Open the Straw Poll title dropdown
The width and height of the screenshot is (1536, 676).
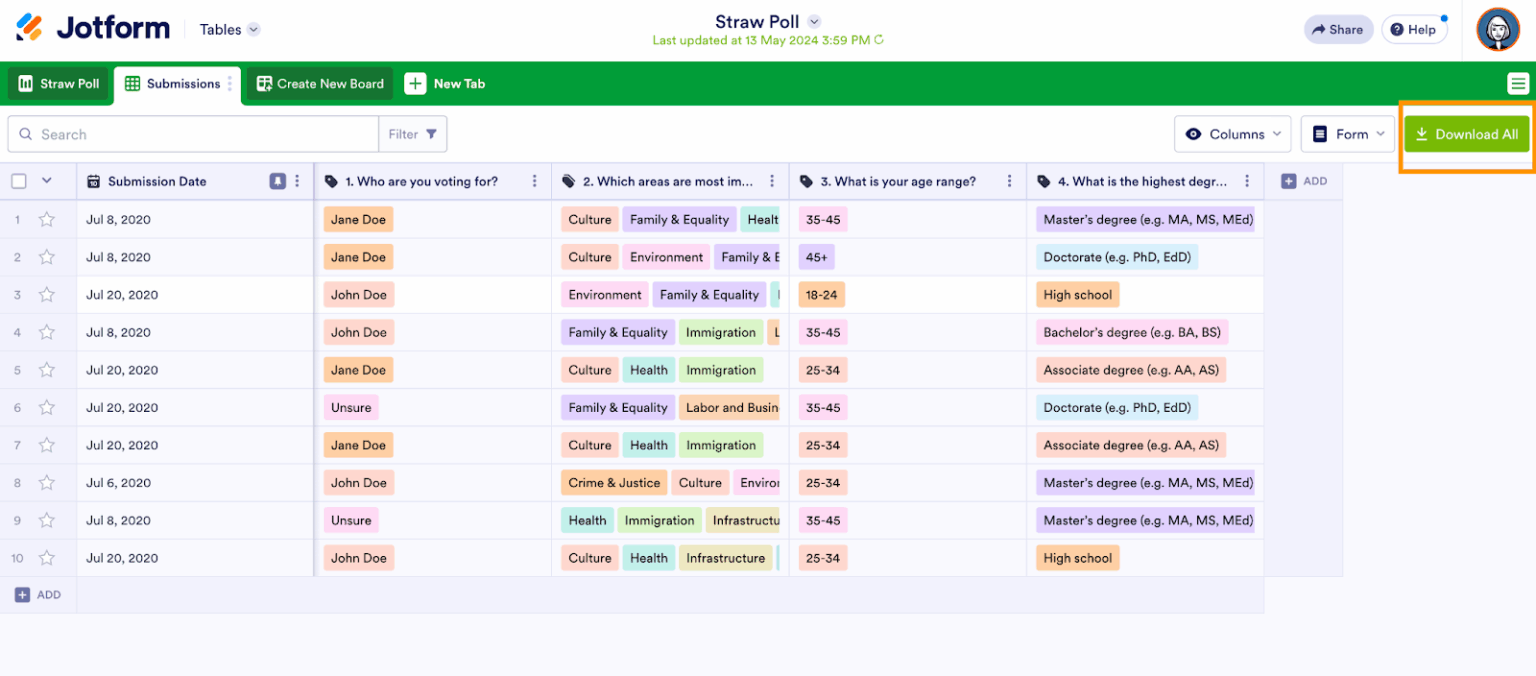(814, 21)
